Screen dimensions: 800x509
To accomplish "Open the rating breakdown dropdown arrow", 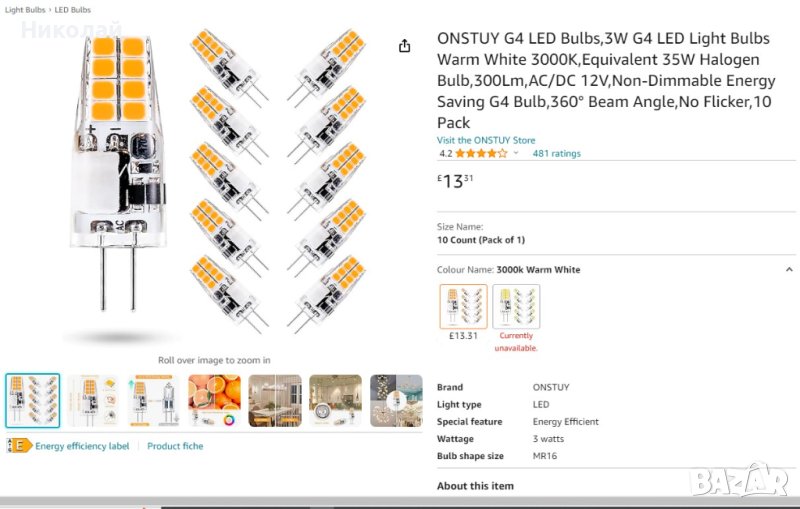I will click(x=516, y=154).
